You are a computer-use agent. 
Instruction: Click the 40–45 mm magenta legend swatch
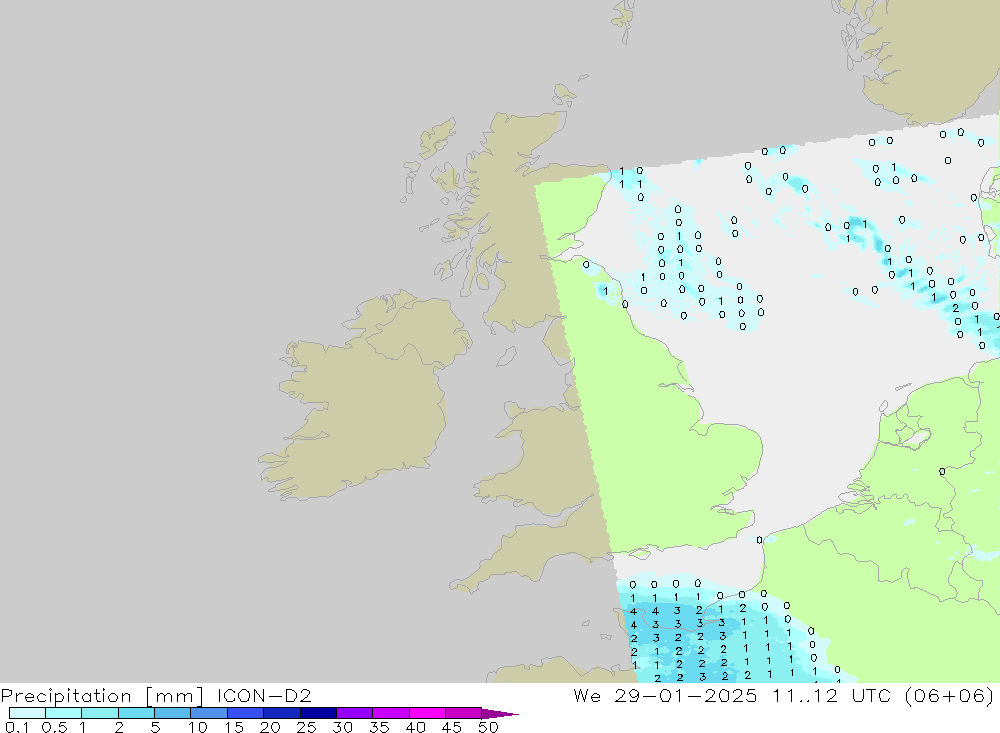427,713
